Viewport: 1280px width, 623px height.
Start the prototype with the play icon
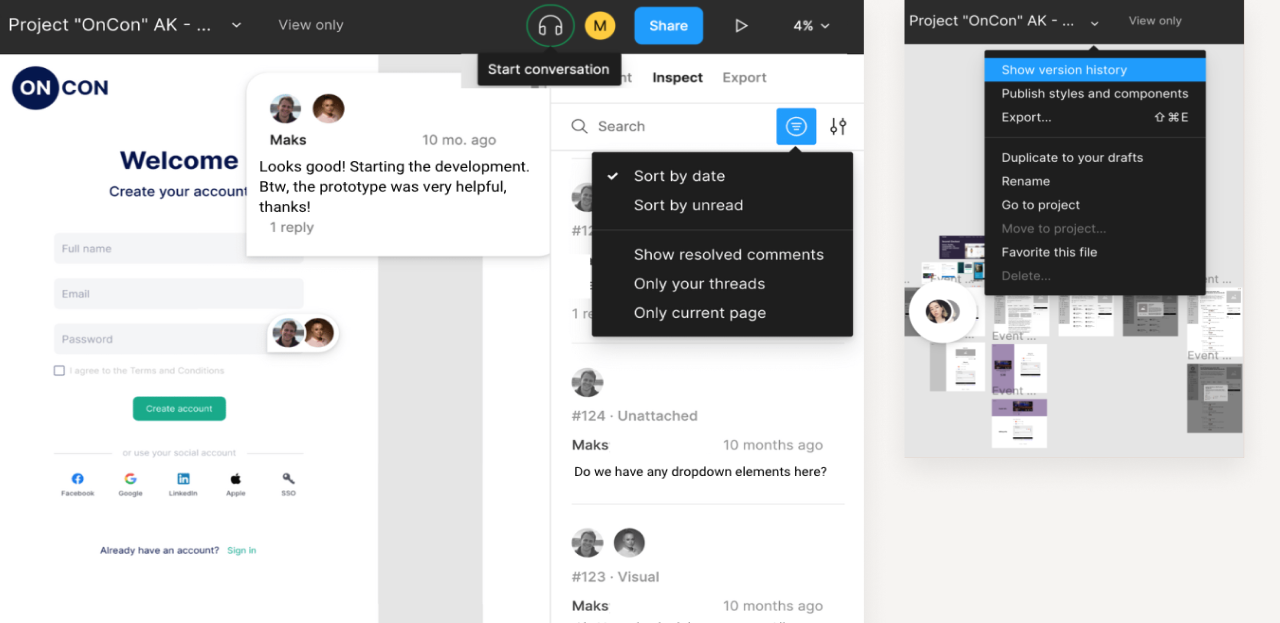741,26
